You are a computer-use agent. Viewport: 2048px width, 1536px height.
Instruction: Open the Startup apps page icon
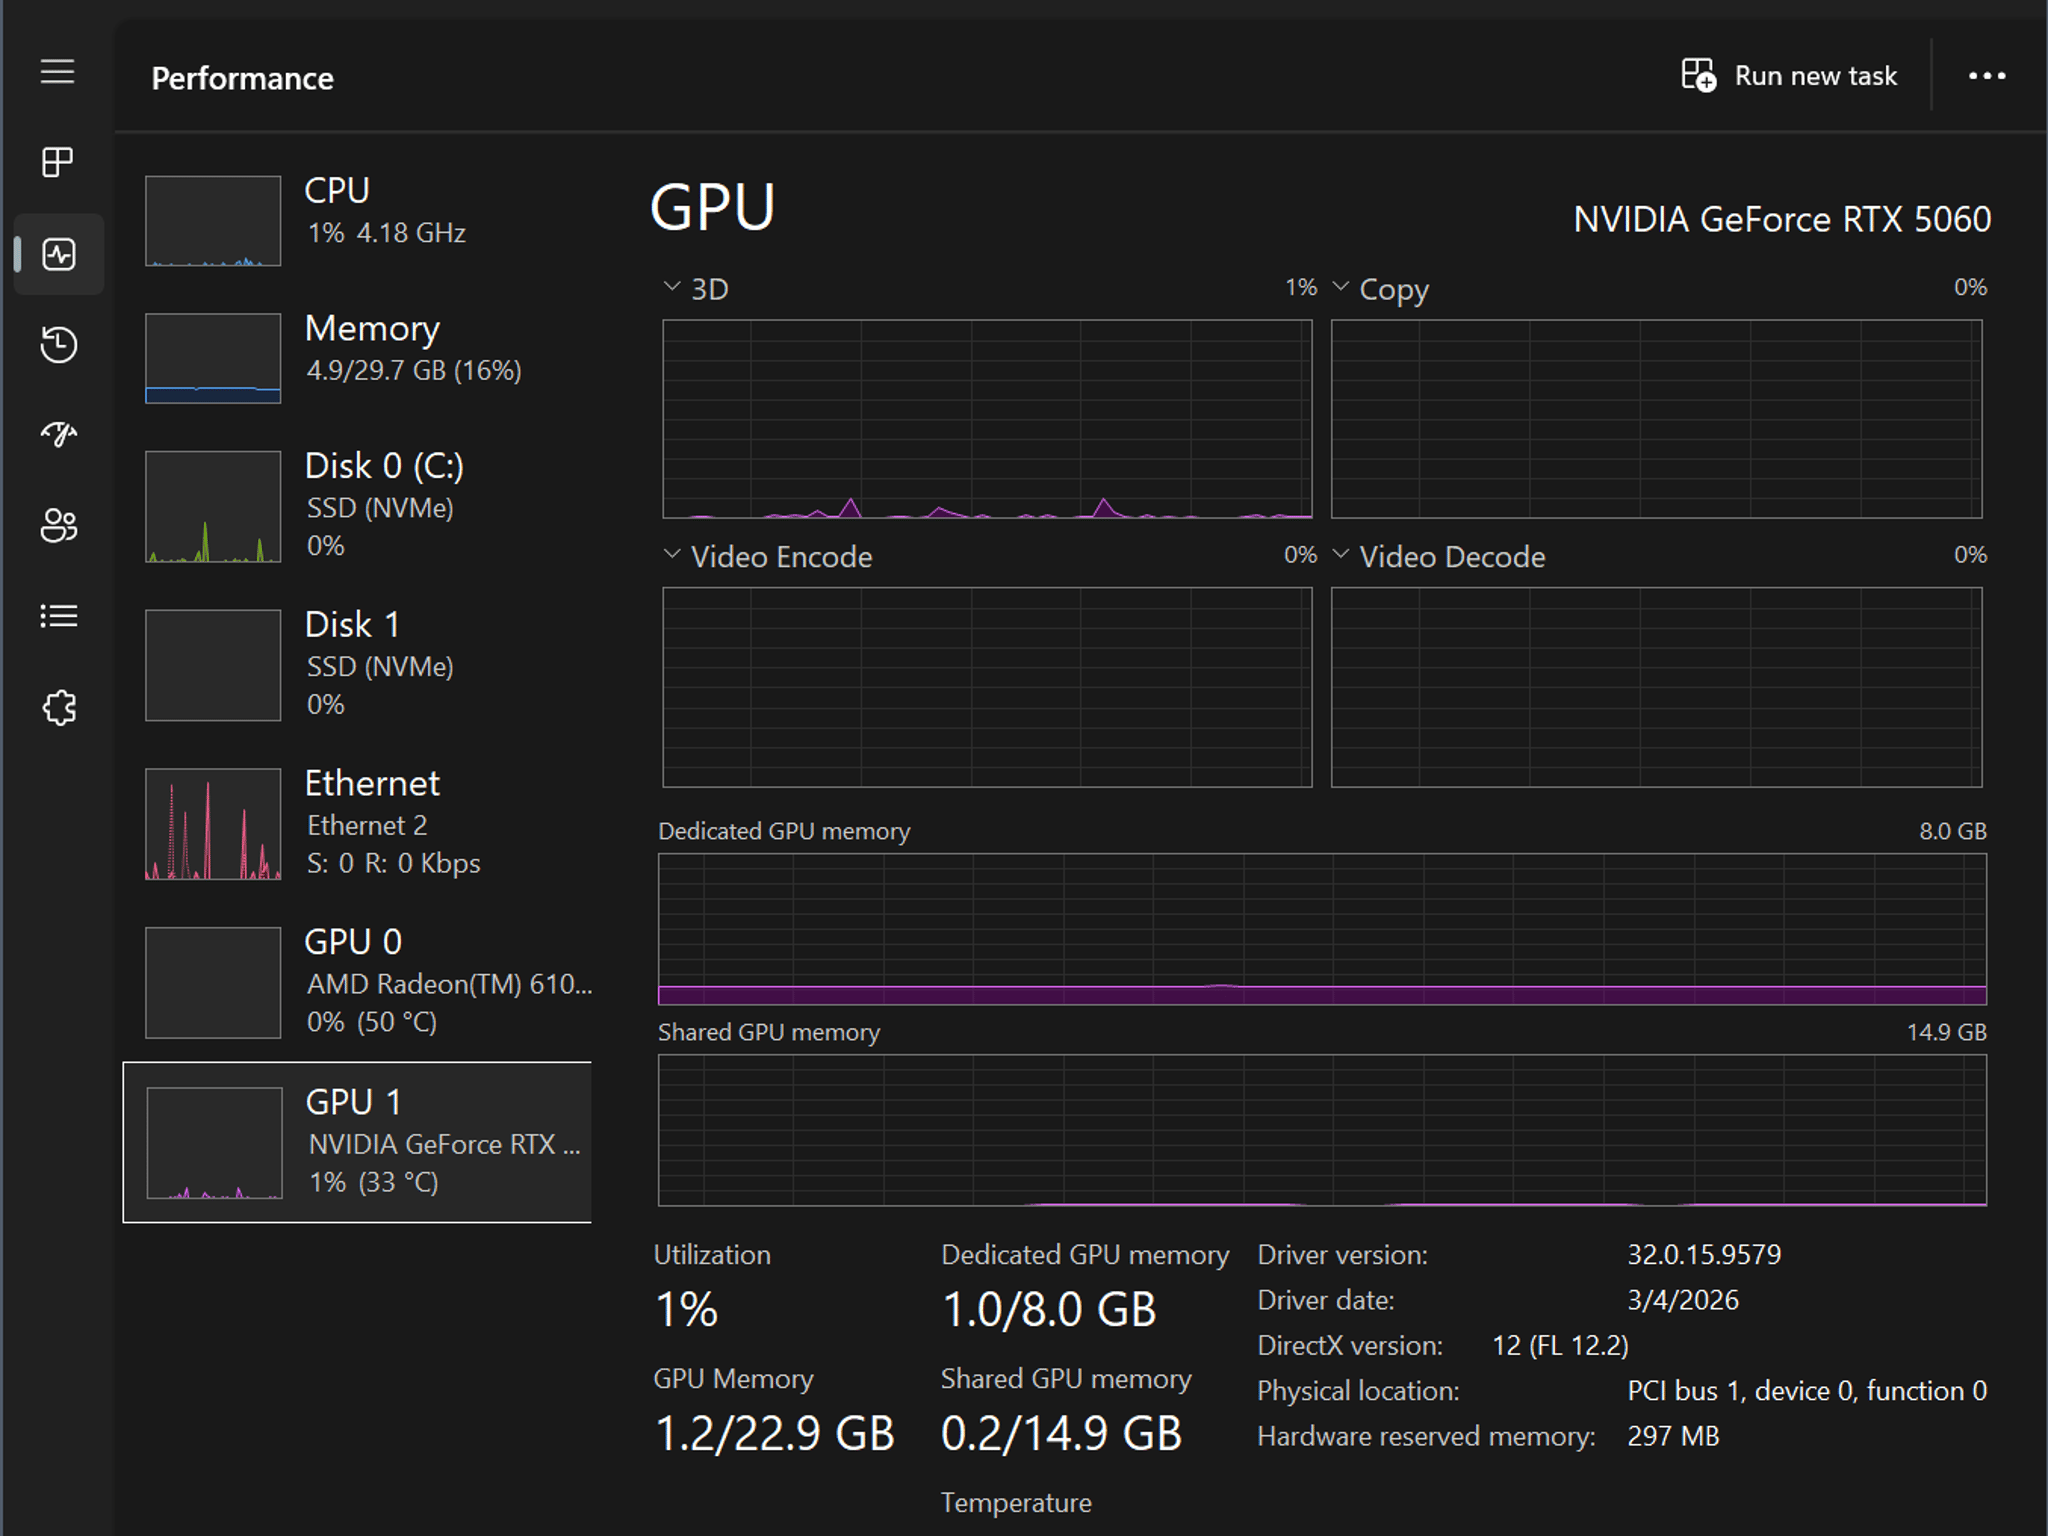pos(59,434)
